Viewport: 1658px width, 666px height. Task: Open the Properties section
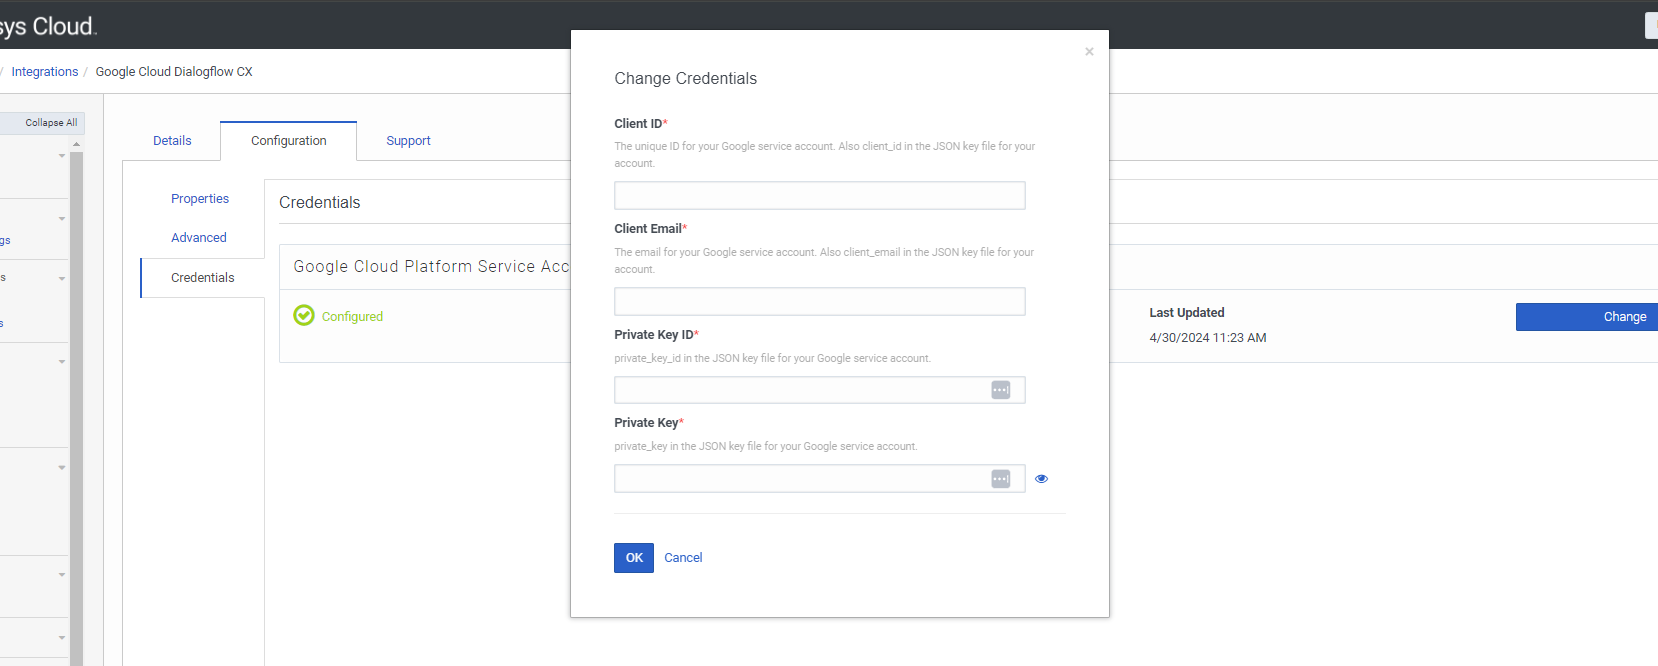200,199
